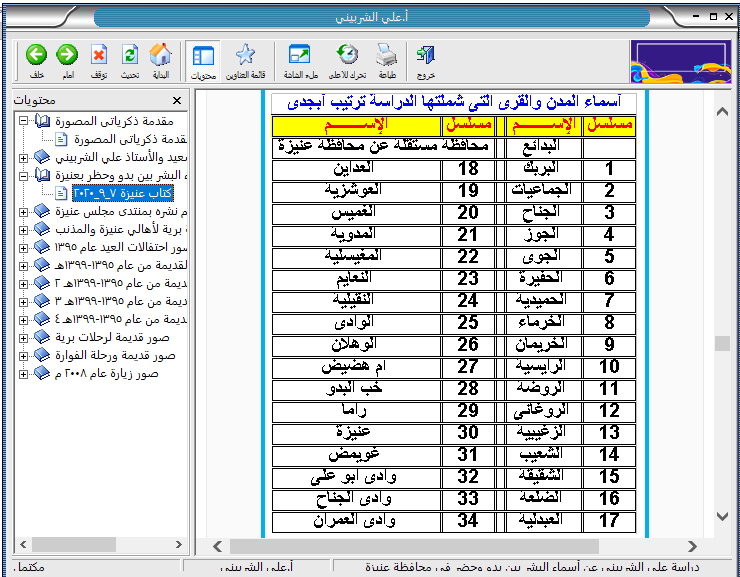Click the refresh (تحديث) icon
This screenshot has width=740, height=577.
pyautogui.click(x=130, y=55)
